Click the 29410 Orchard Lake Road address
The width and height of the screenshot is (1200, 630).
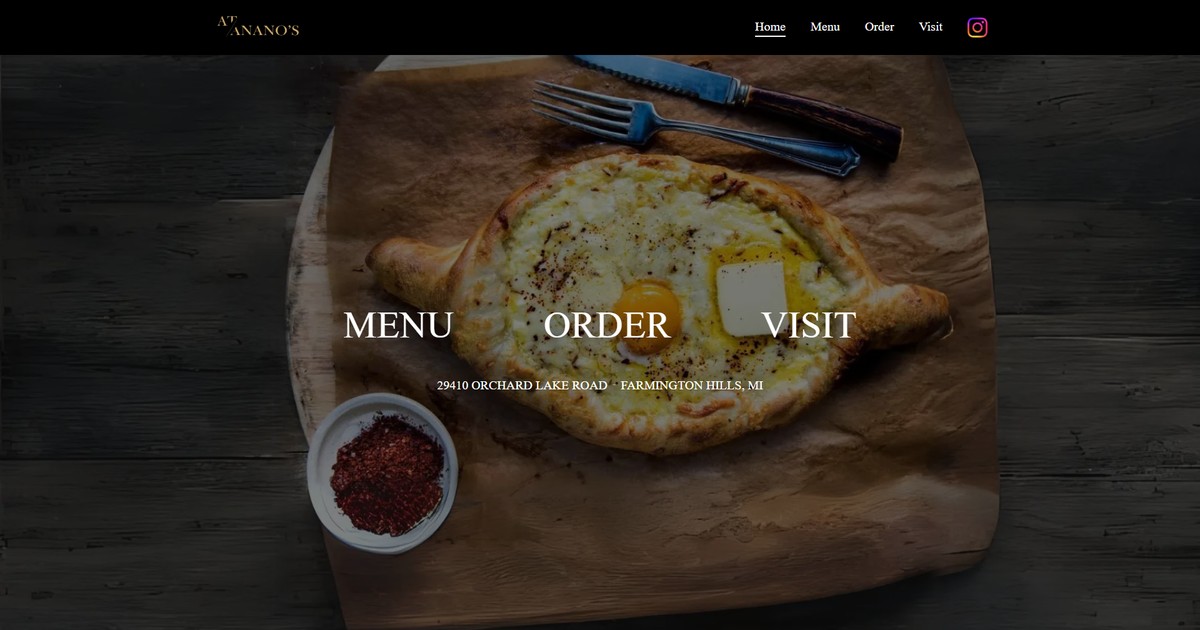pos(522,385)
